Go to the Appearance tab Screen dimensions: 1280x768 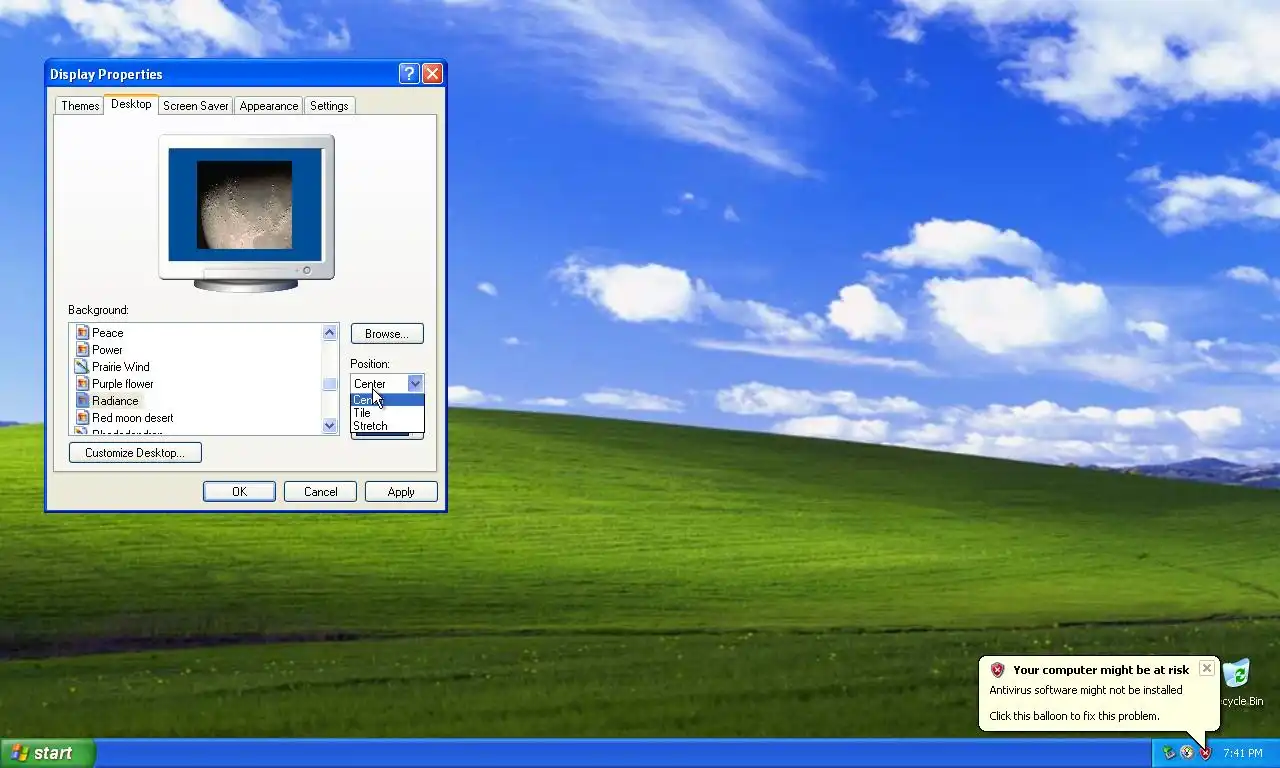click(x=268, y=106)
